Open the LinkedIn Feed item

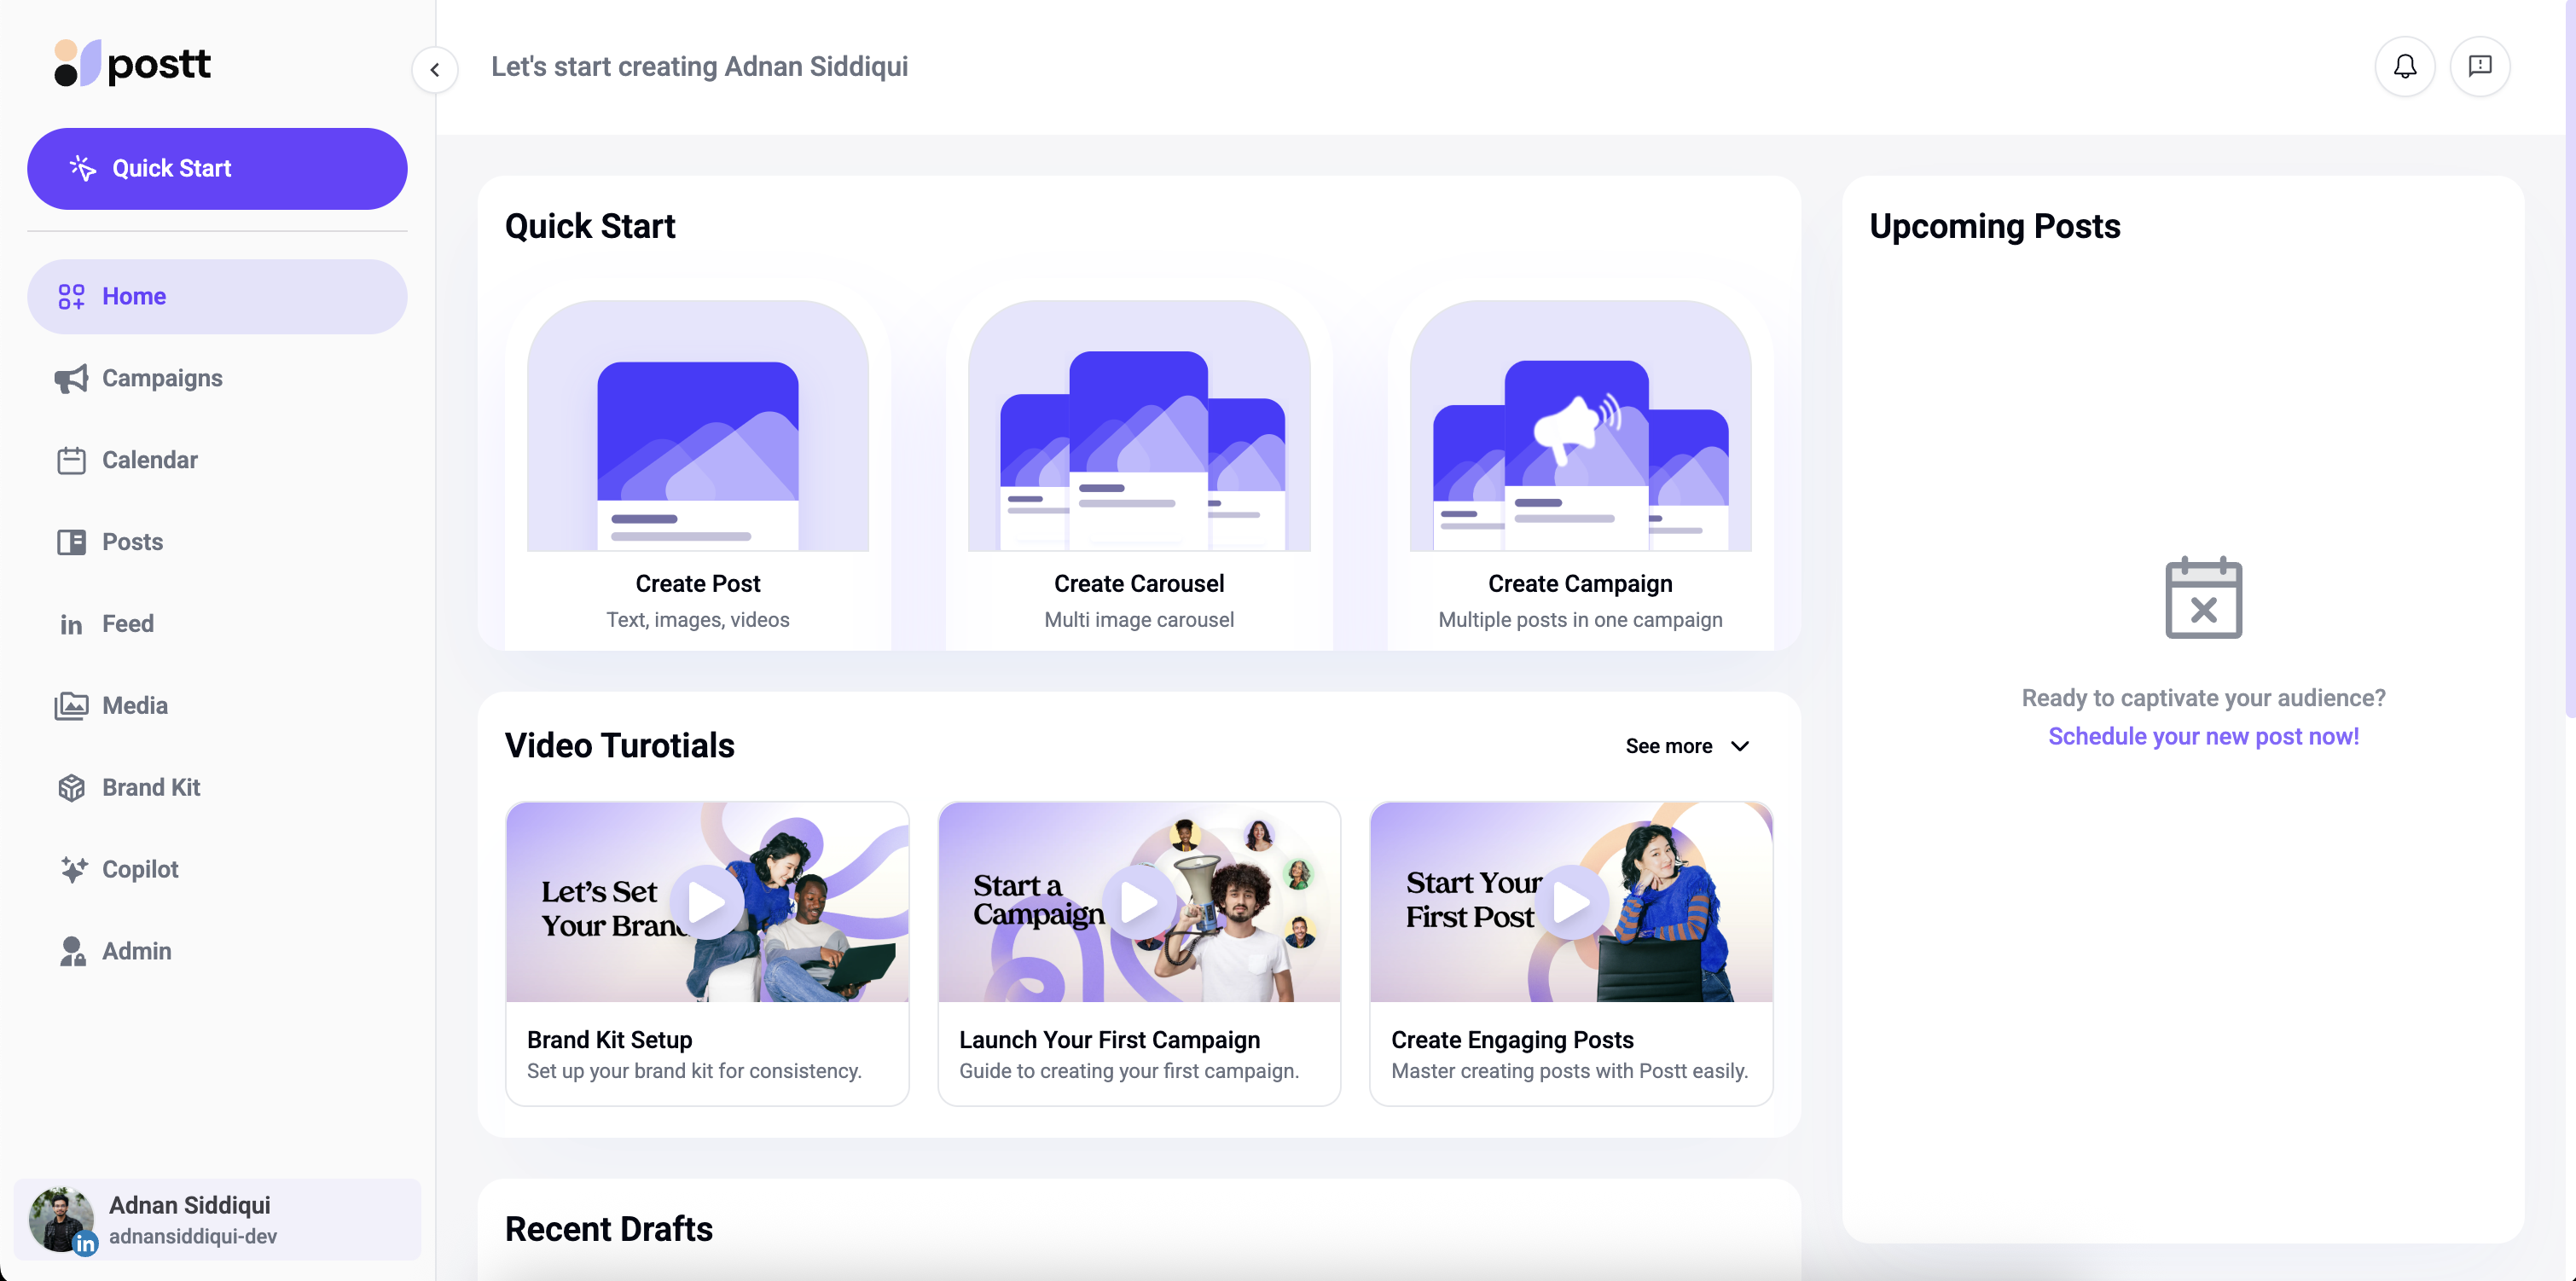pyautogui.click(x=217, y=624)
